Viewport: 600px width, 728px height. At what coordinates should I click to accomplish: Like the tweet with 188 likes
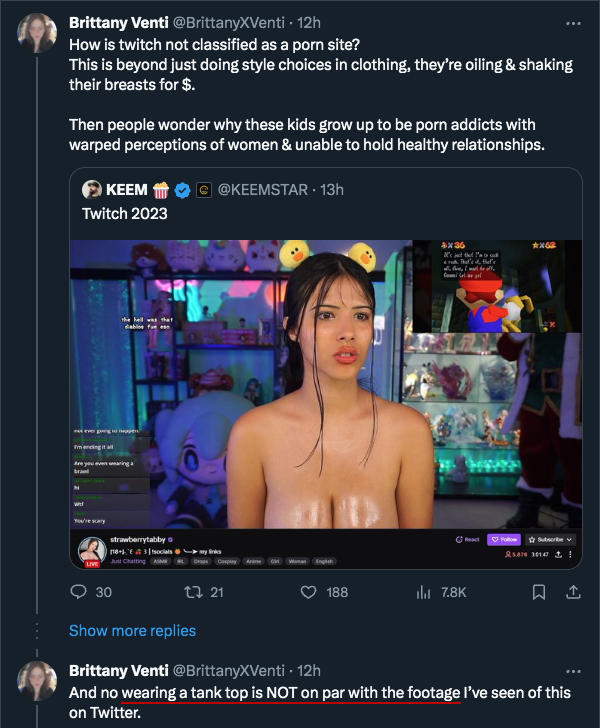(x=310, y=592)
